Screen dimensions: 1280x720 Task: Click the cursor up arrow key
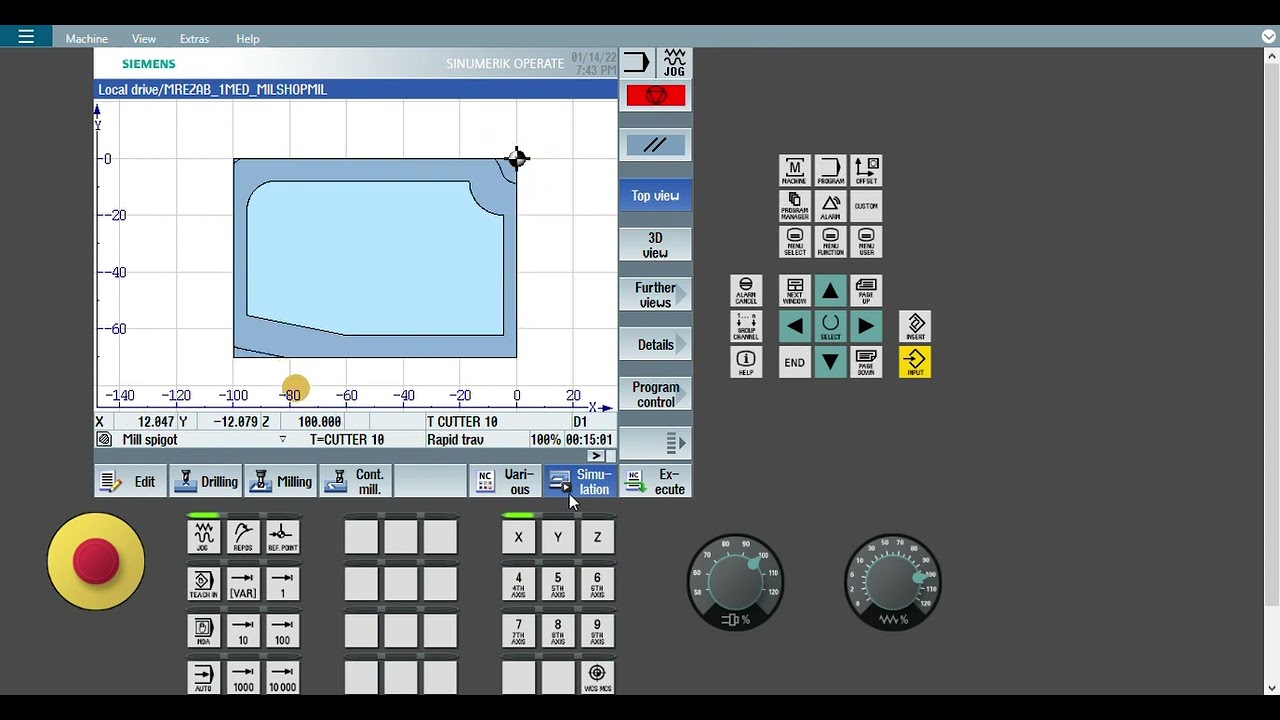(830, 291)
